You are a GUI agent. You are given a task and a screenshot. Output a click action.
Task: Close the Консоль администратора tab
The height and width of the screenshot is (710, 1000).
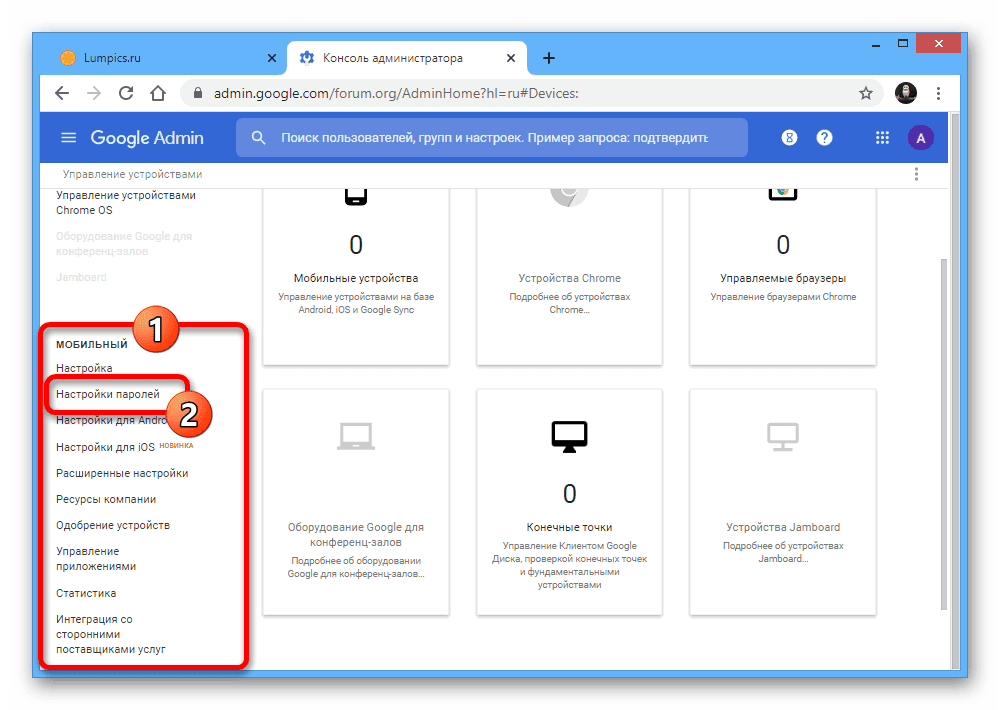511,58
